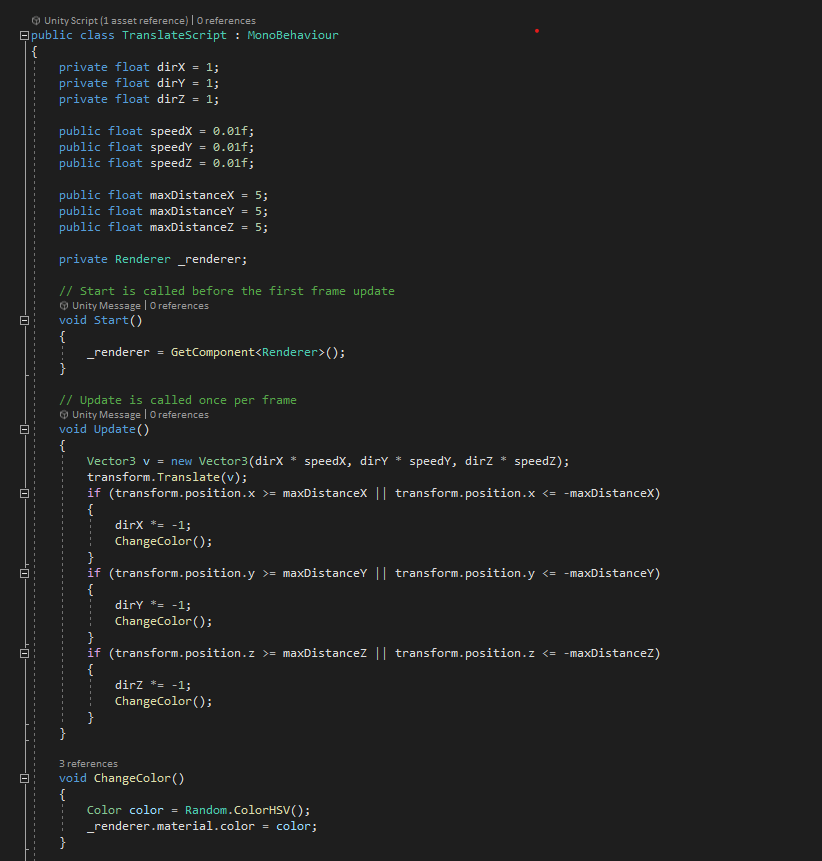Click the 'maxDistanceX = 5;' field
The height and width of the screenshot is (861, 822).
click(x=209, y=195)
